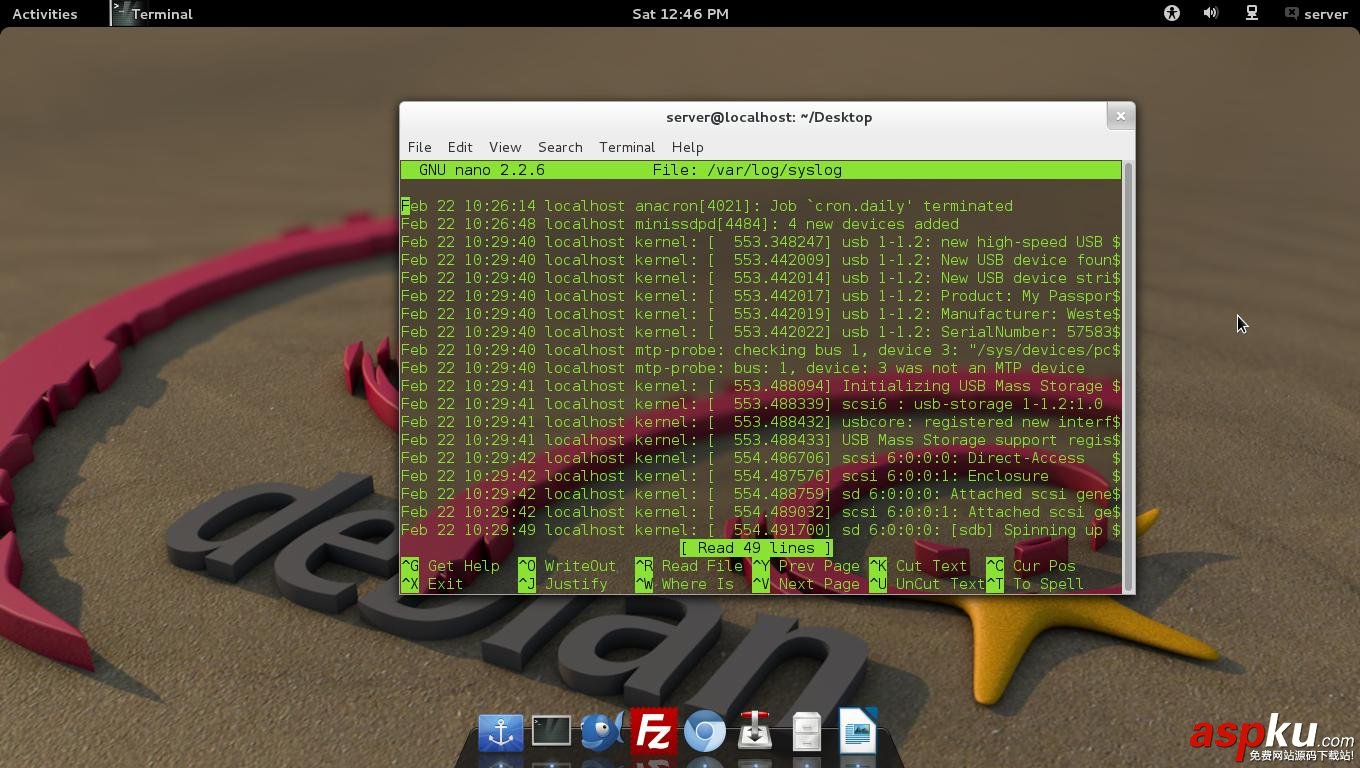Click the ^C Cur Pos shortcut
Screen dimensions: 1360x768
pos(1031,566)
